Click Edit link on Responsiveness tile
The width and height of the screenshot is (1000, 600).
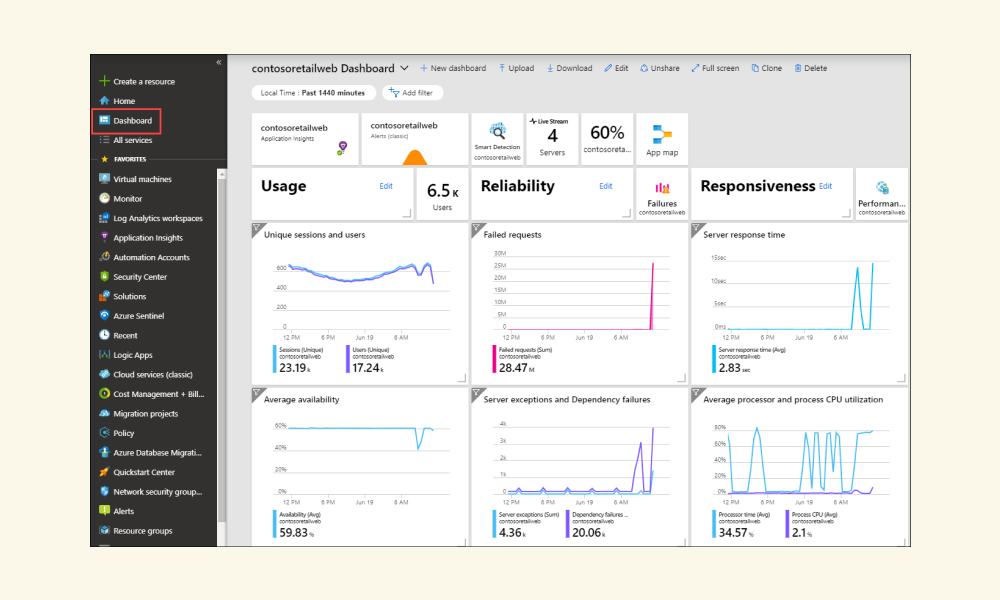(x=825, y=186)
